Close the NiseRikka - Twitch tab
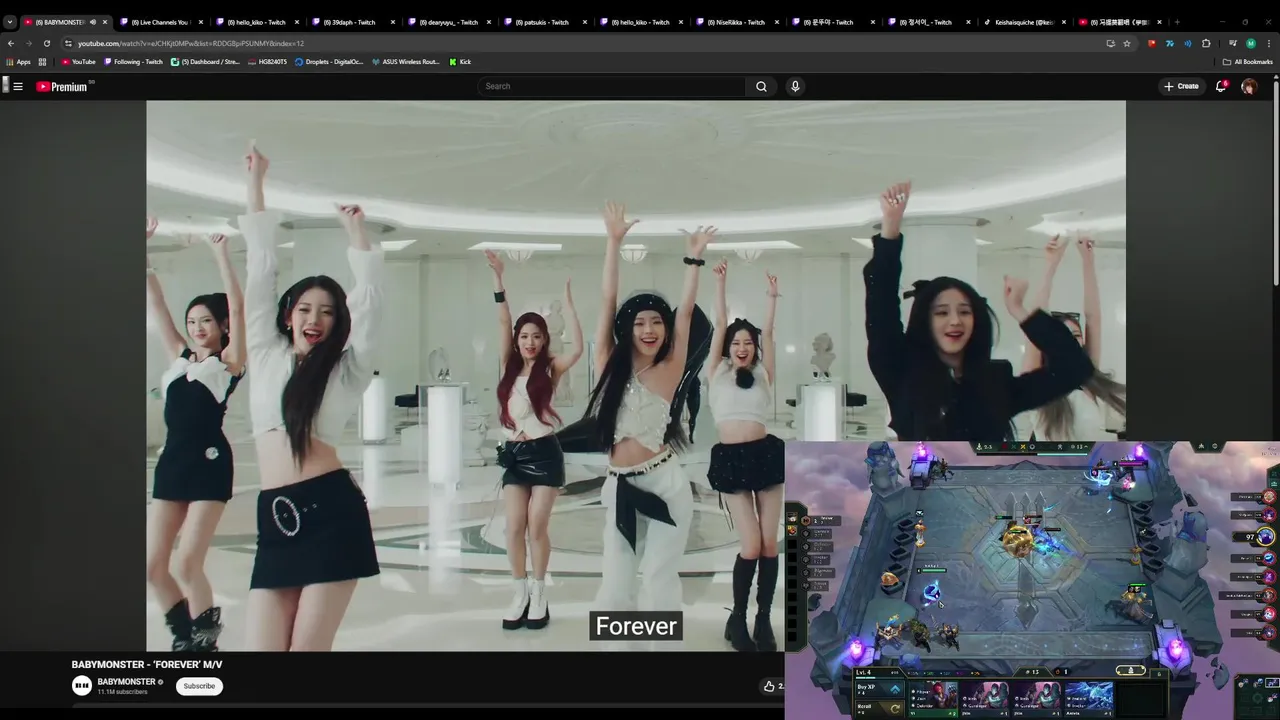Image resolution: width=1280 pixels, height=720 pixels. coord(777,22)
